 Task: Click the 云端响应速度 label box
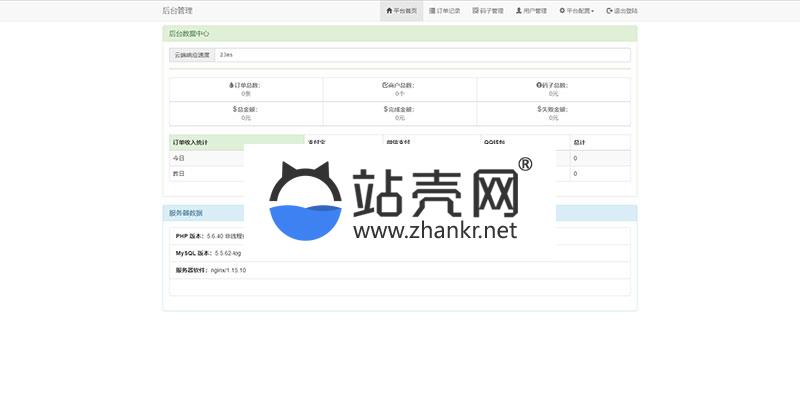pos(192,54)
